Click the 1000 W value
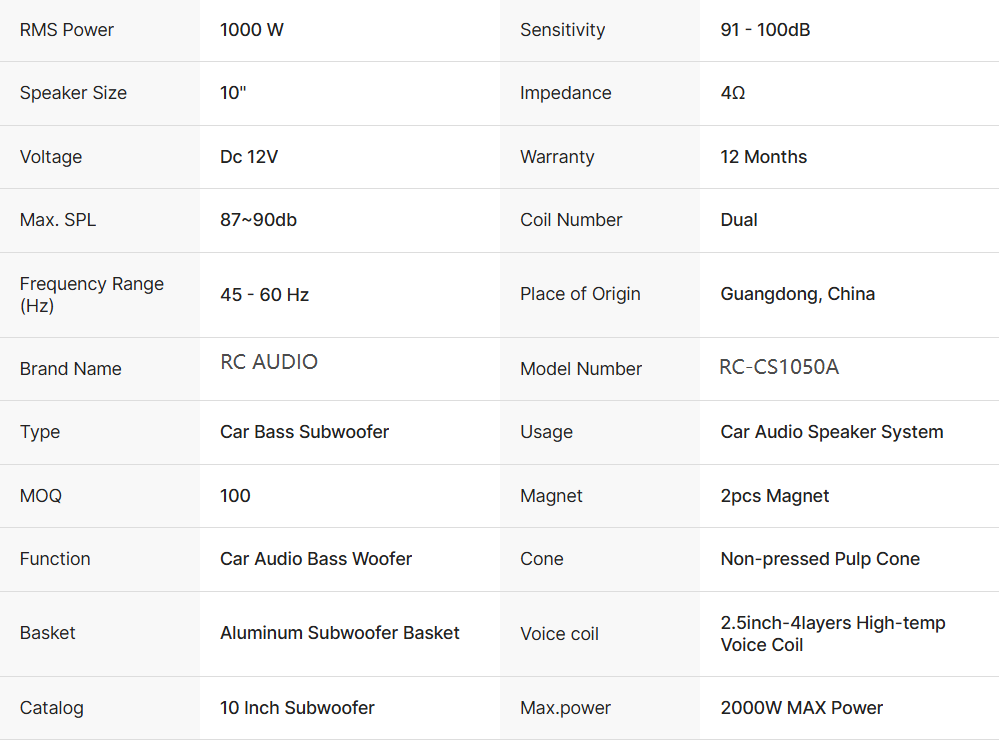This screenshot has width=999, height=740. [x=252, y=30]
